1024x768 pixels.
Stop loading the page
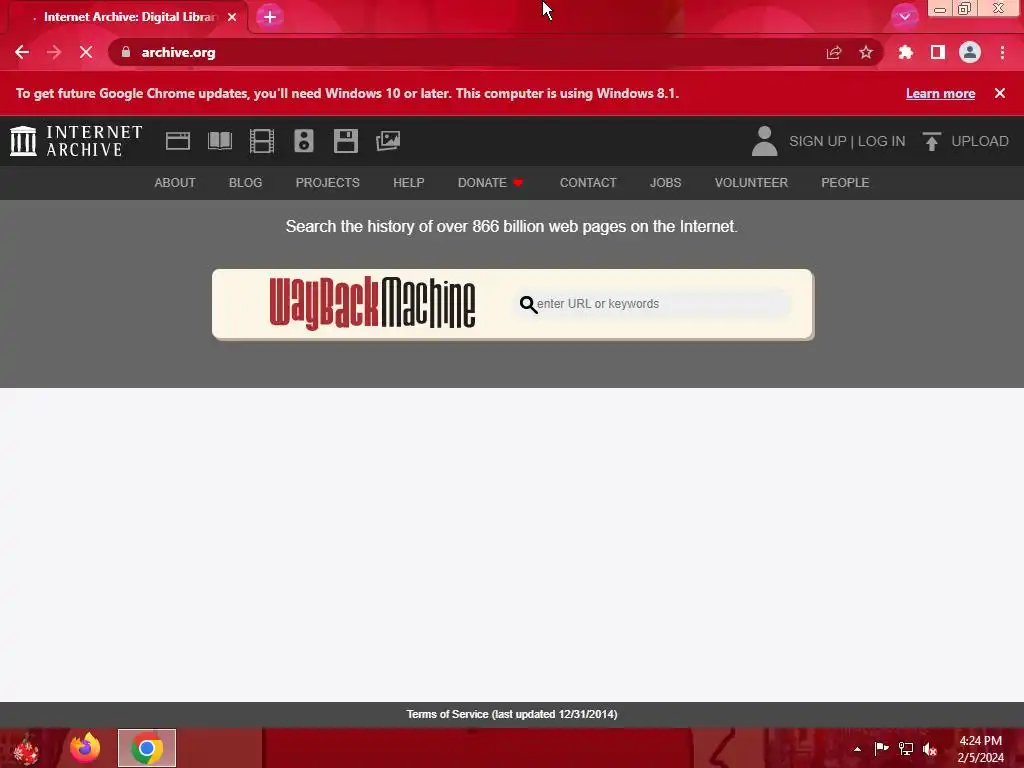pos(86,52)
